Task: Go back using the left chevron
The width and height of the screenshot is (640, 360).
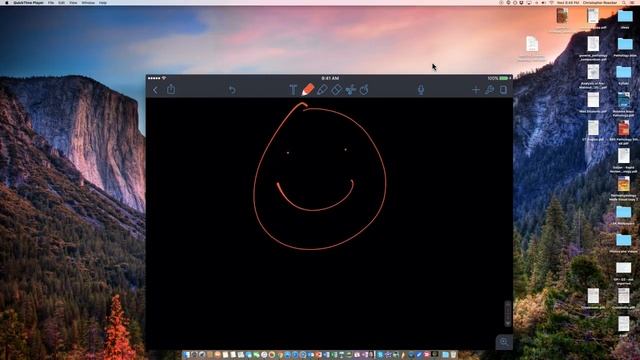Action: coord(155,90)
